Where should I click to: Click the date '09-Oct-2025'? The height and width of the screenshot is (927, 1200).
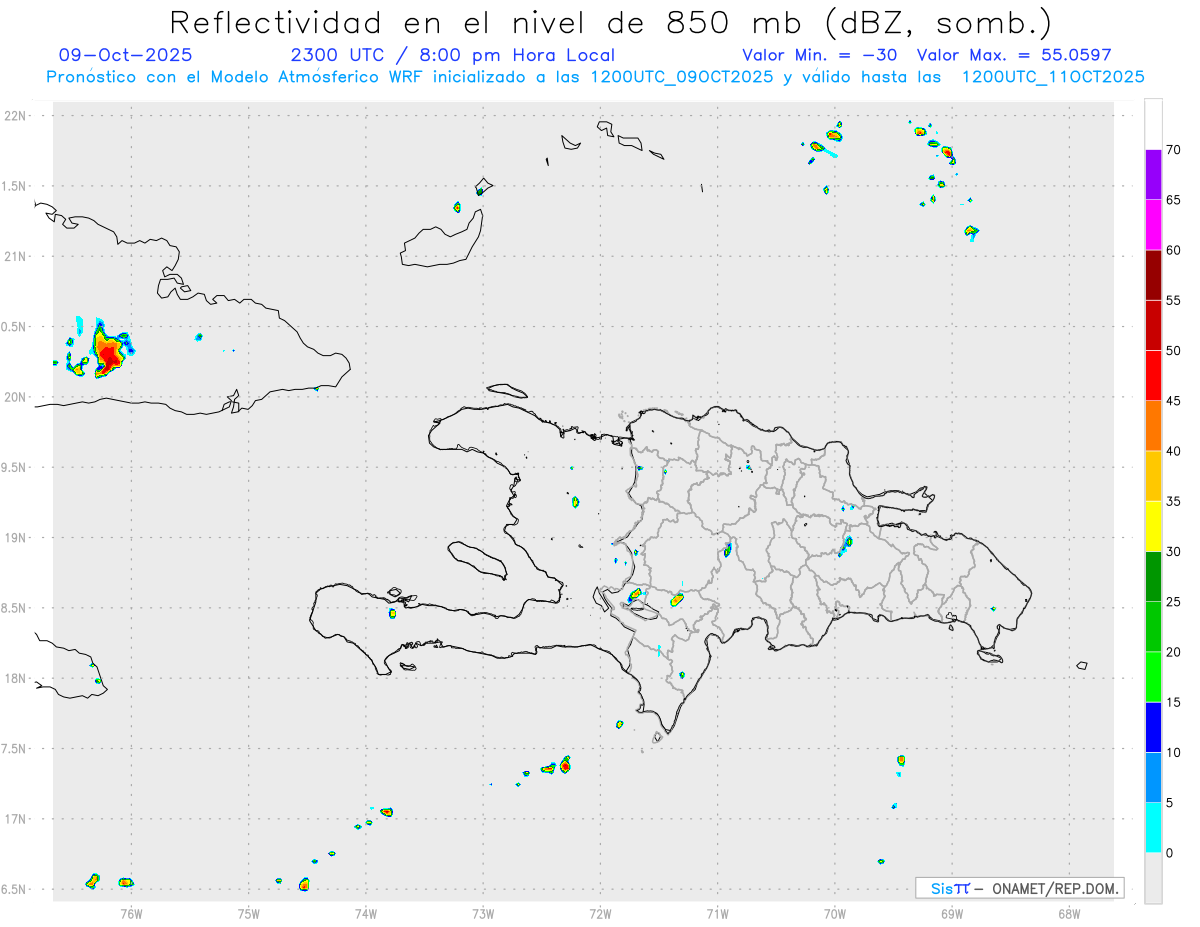tap(126, 56)
